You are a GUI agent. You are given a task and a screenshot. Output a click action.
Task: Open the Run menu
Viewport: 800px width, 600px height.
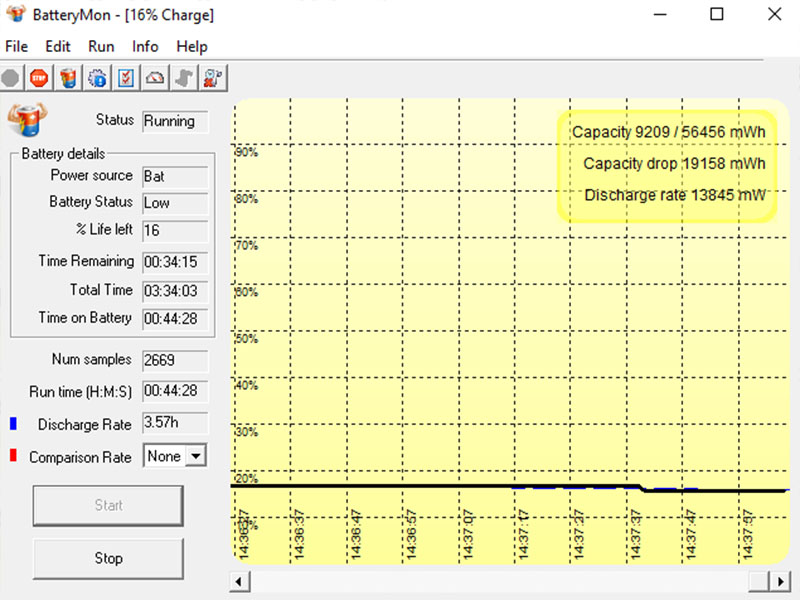coord(101,46)
